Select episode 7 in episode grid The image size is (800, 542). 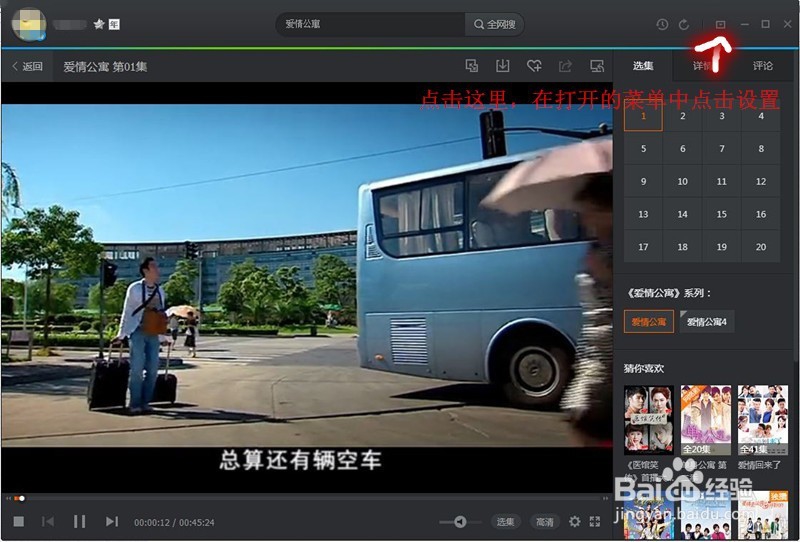(721, 149)
